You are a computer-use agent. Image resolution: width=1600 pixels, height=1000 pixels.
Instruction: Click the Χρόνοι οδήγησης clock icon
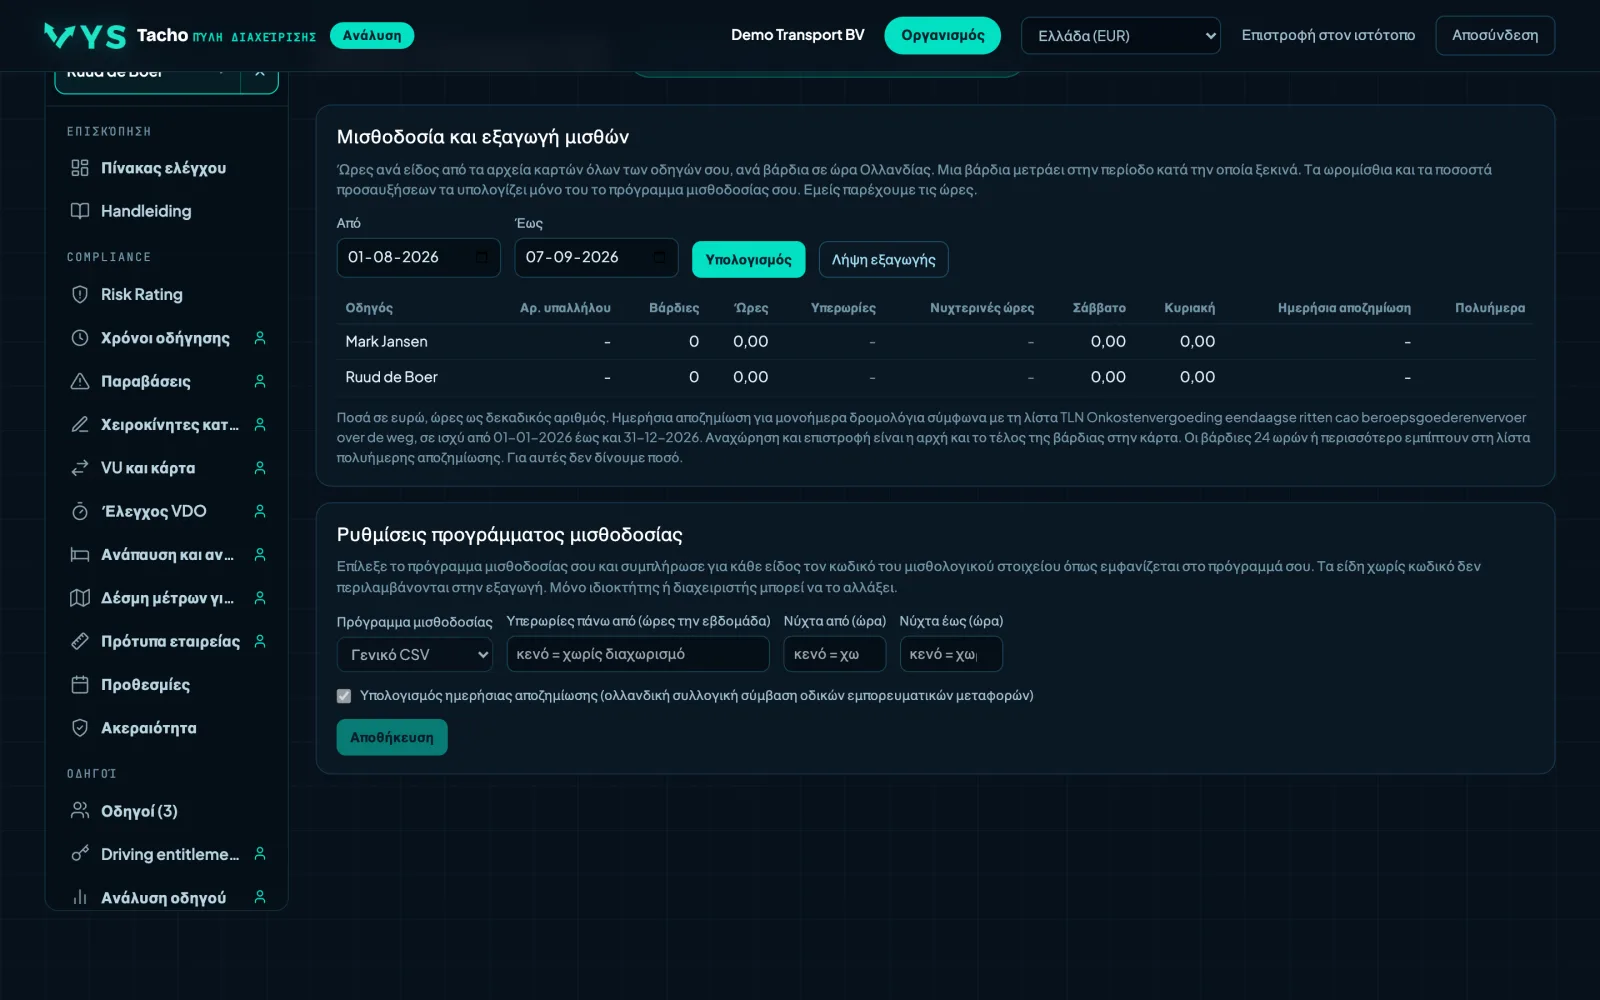[x=80, y=338]
